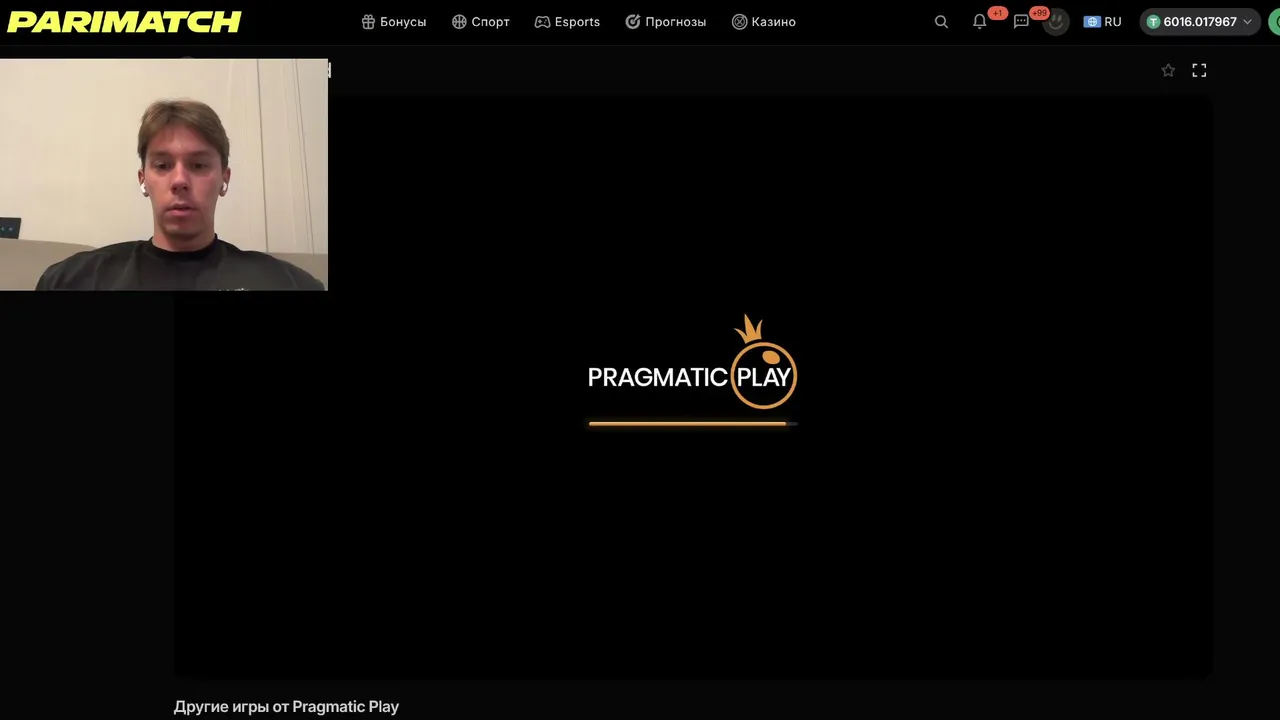Click the smiley profile avatar
Image resolution: width=1280 pixels, height=720 pixels.
click(x=1056, y=22)
